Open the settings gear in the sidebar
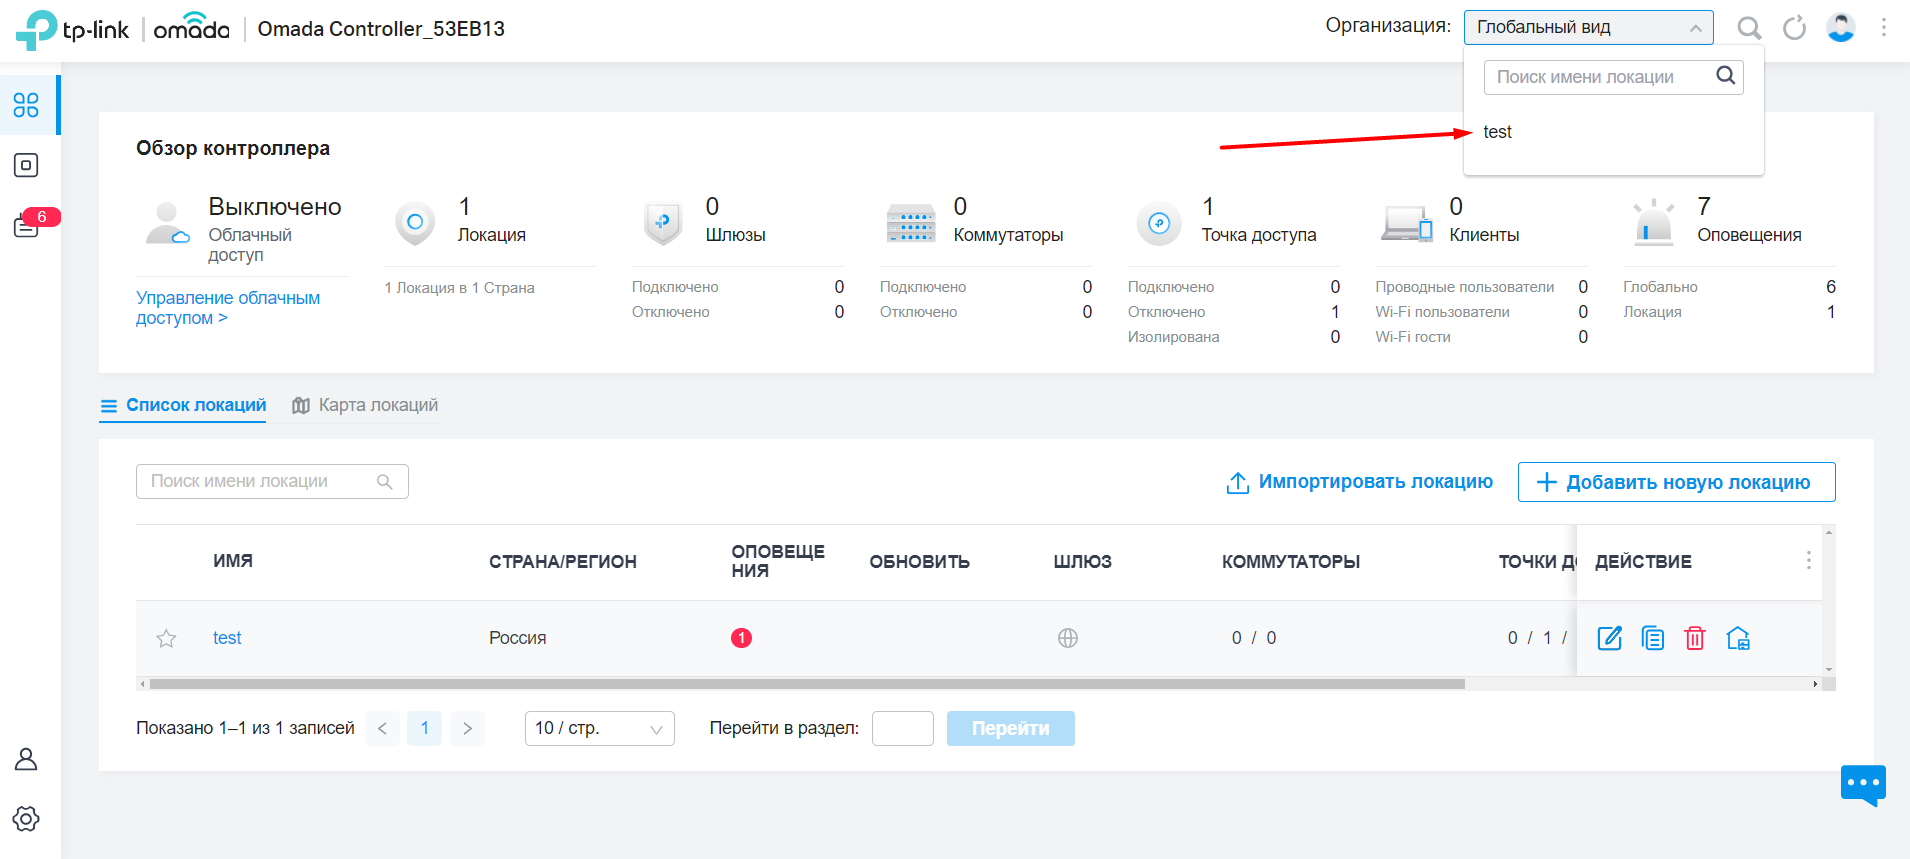This screenshot has width=1910, height=859. [26, 819]
